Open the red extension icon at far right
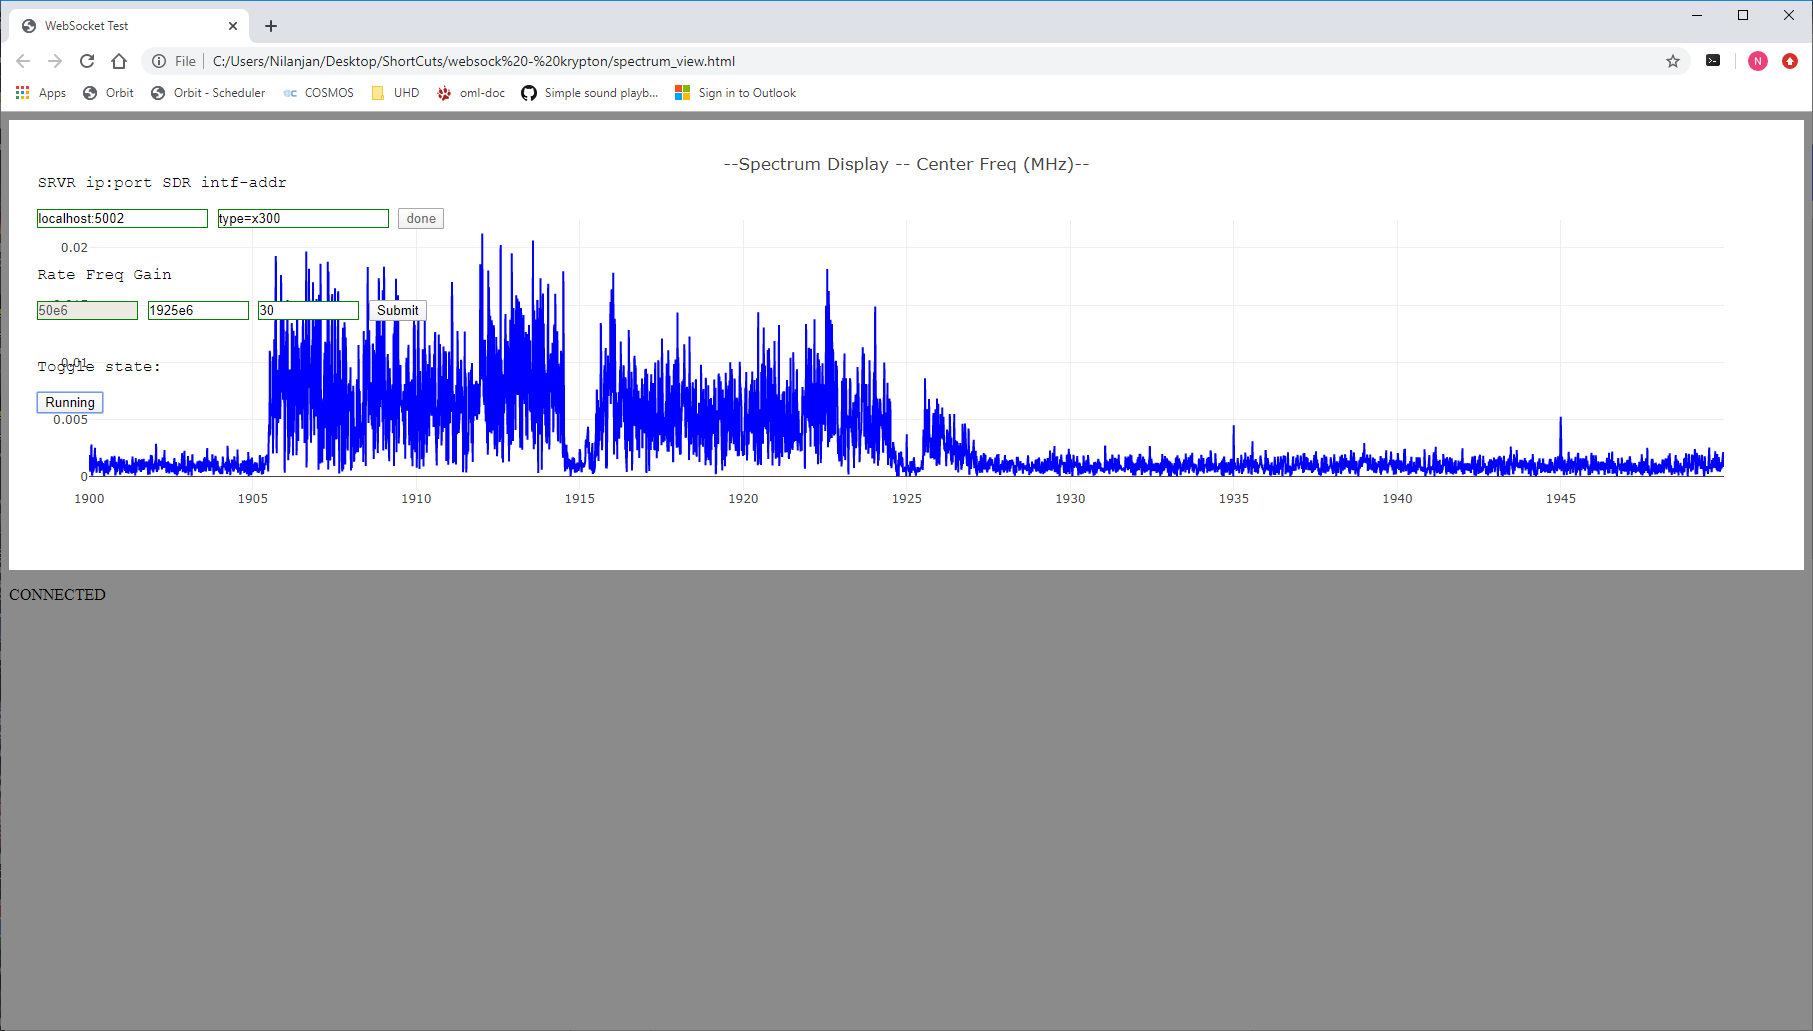Viewport: 1813px width, 1031px height. point(1789,61)
